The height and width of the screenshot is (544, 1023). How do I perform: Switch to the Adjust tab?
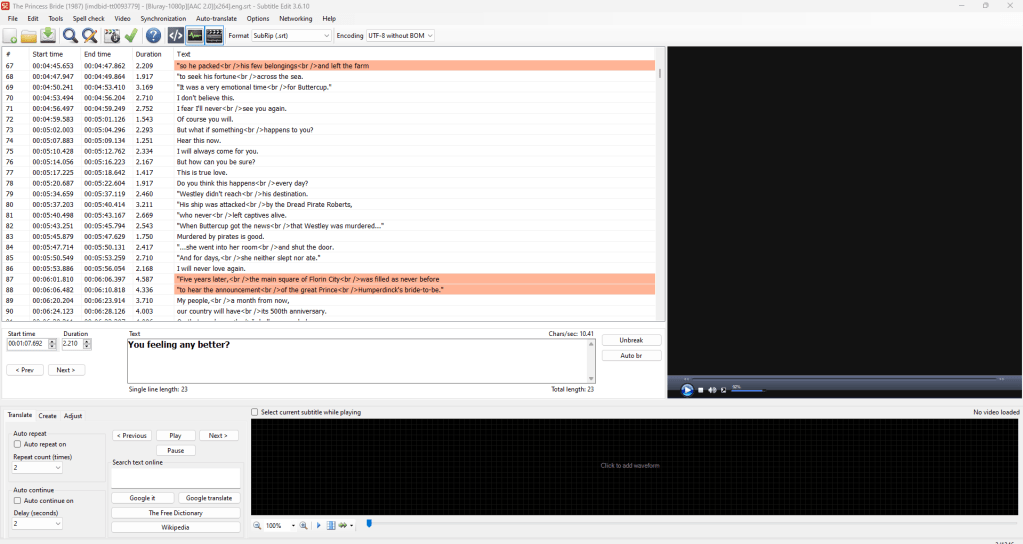click(73, 416)
